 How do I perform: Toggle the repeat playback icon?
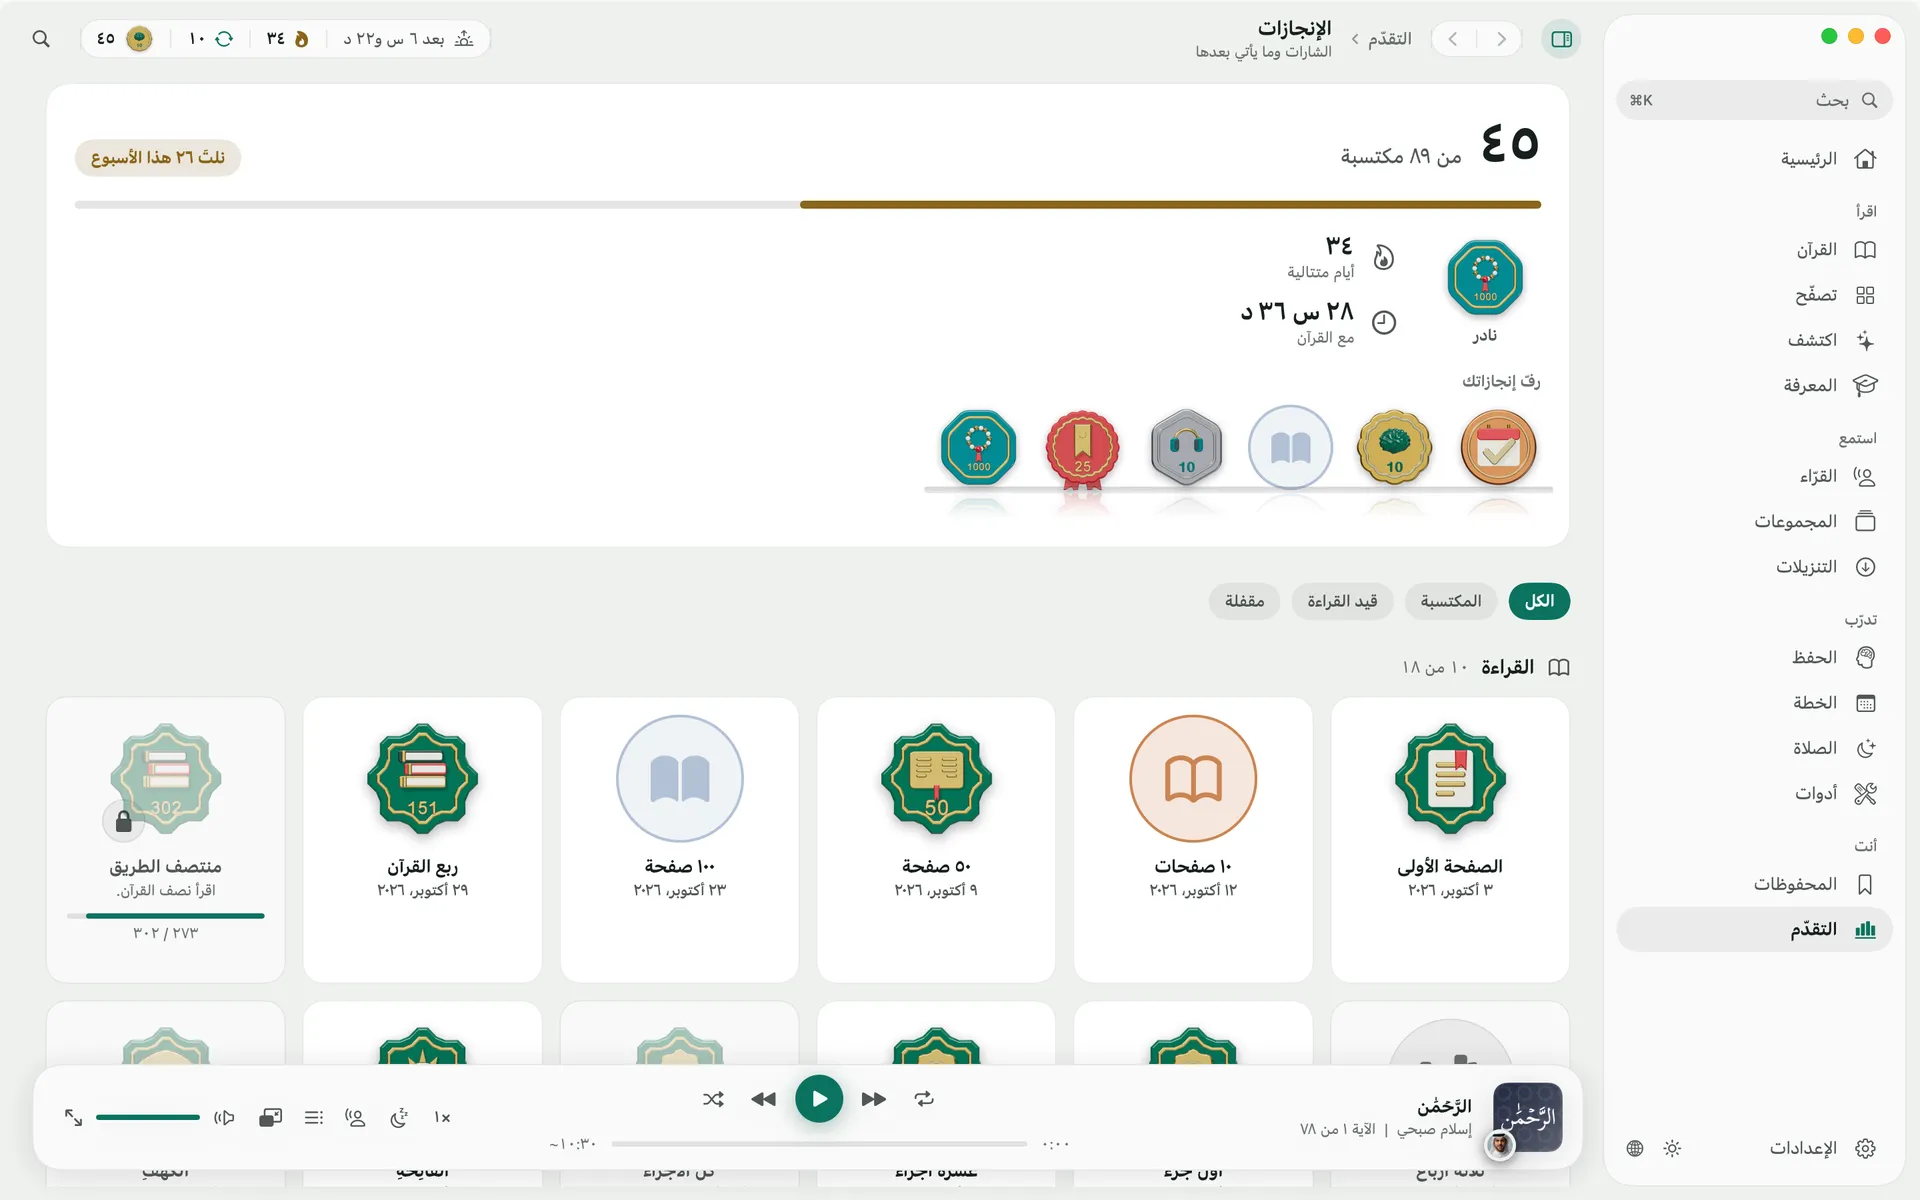click(924, 1099)
